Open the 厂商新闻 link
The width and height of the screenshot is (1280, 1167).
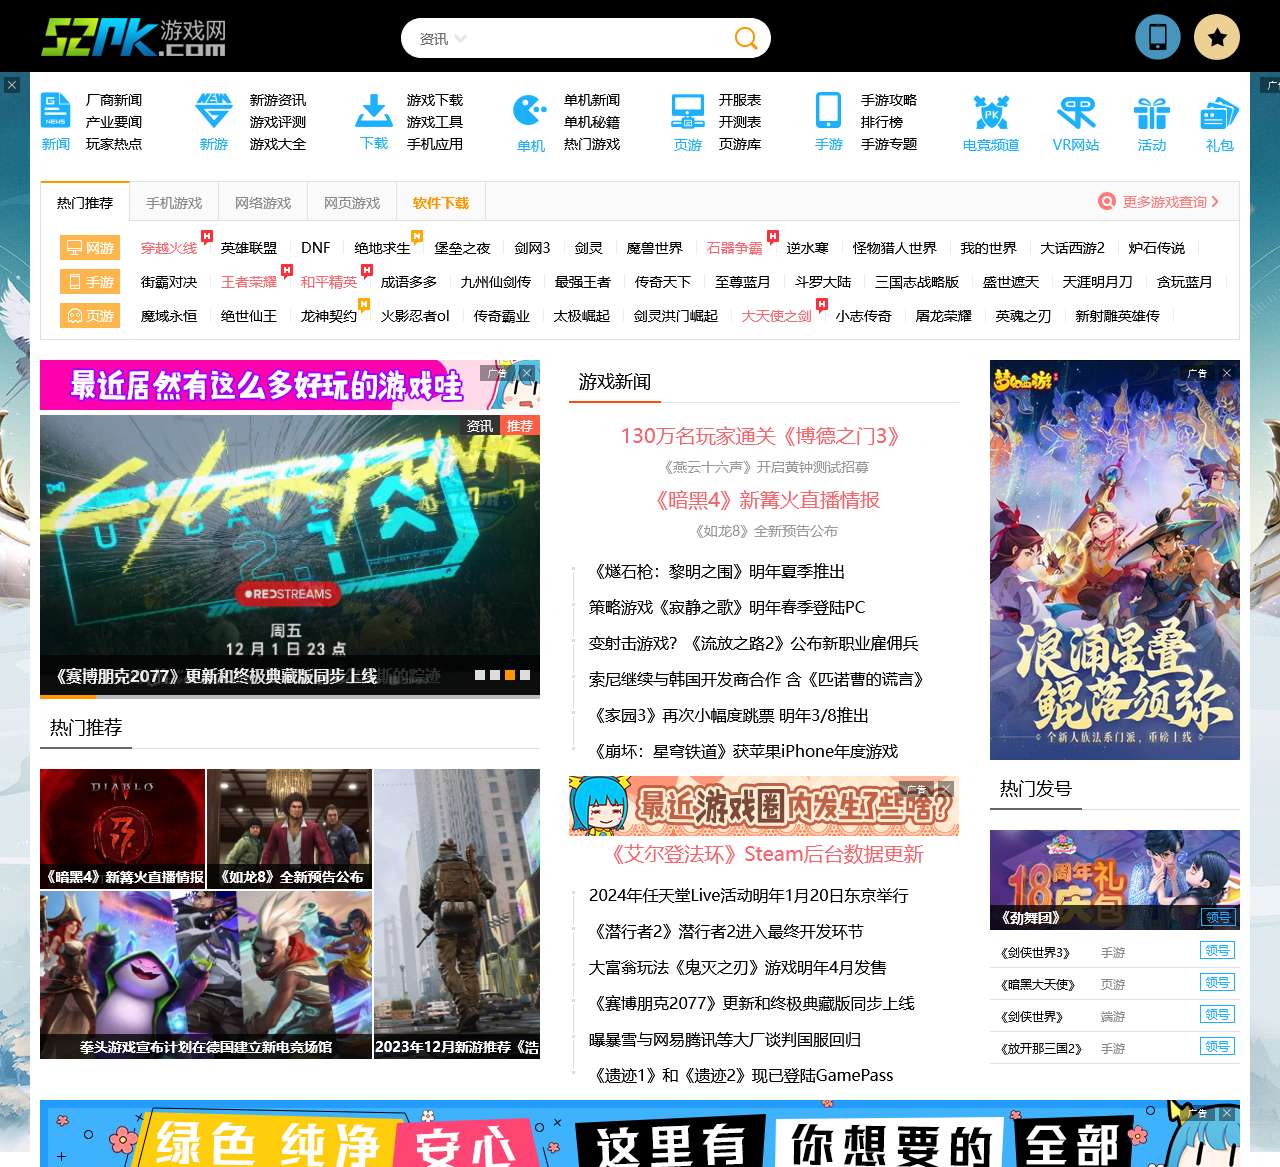114,100
